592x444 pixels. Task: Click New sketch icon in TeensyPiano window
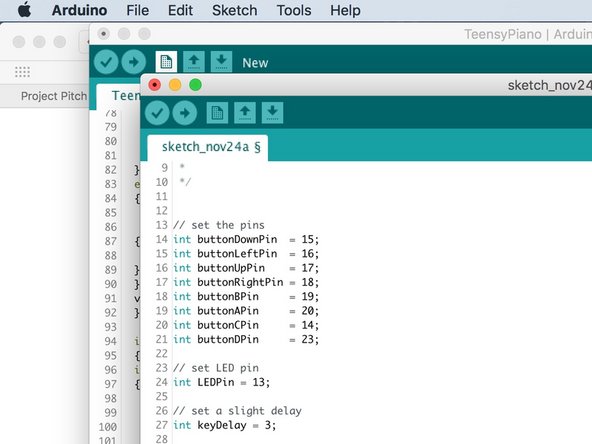(166, 62)
